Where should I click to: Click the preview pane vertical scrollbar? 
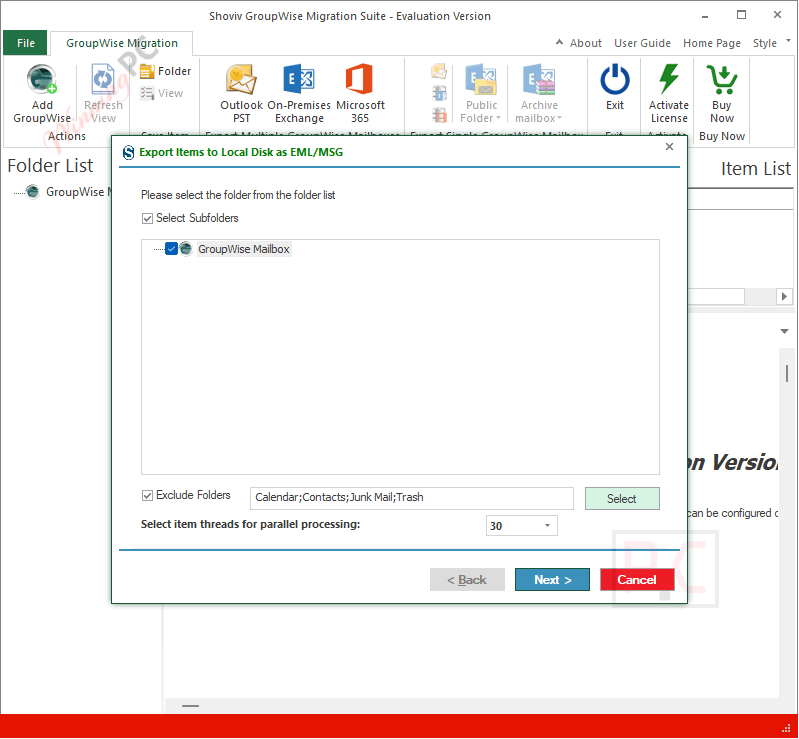click(787, 373)
